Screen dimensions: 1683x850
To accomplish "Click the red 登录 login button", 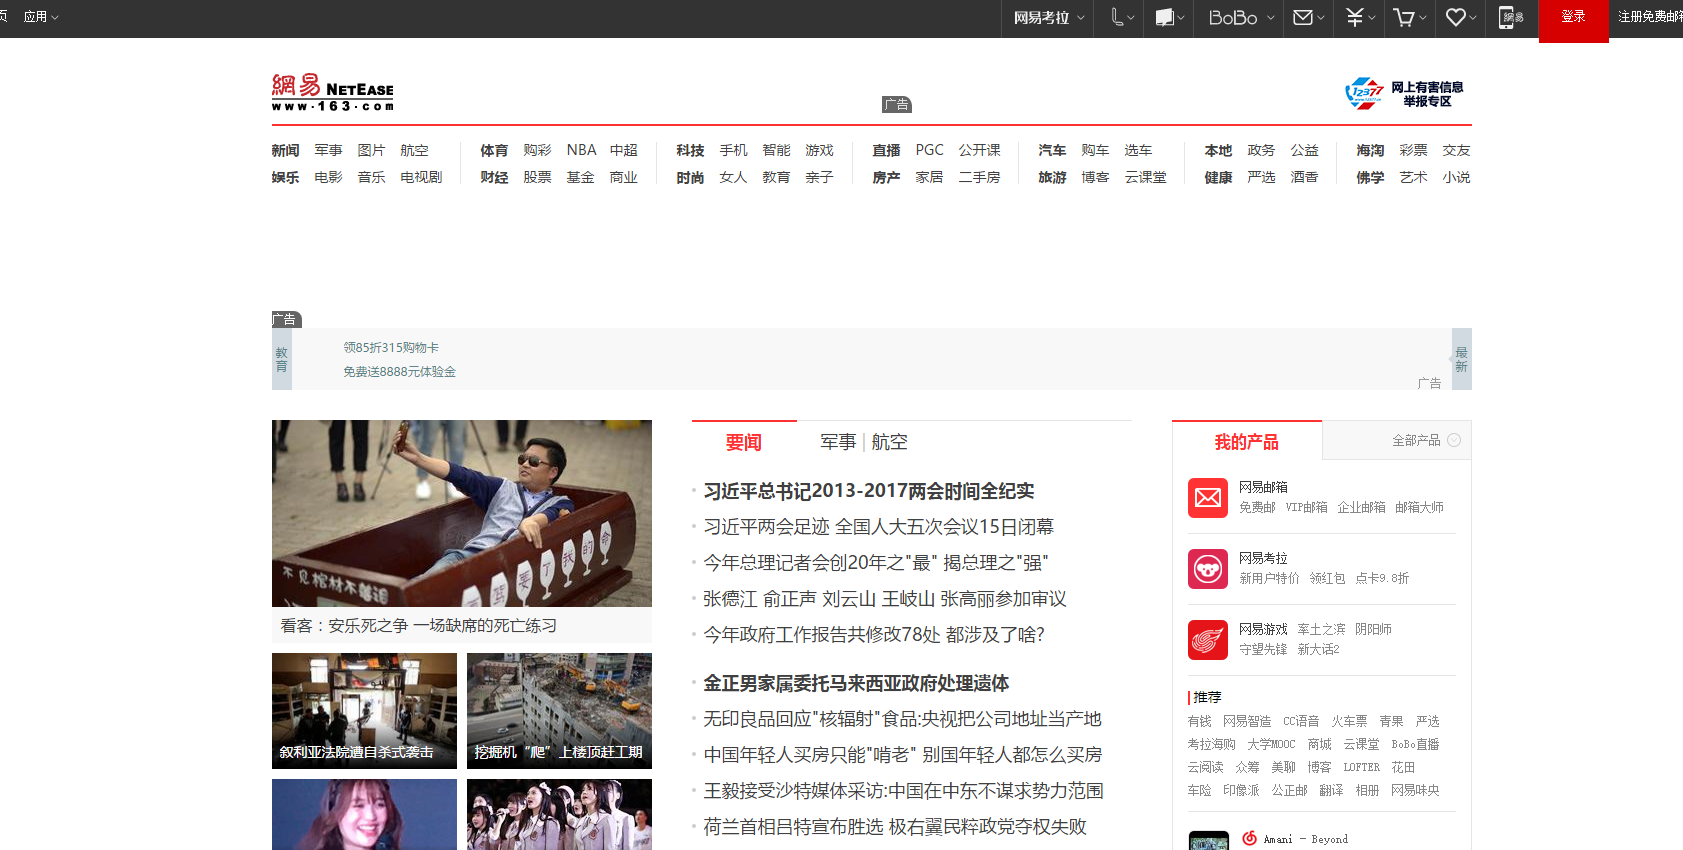I will [x=1573, y=18].
